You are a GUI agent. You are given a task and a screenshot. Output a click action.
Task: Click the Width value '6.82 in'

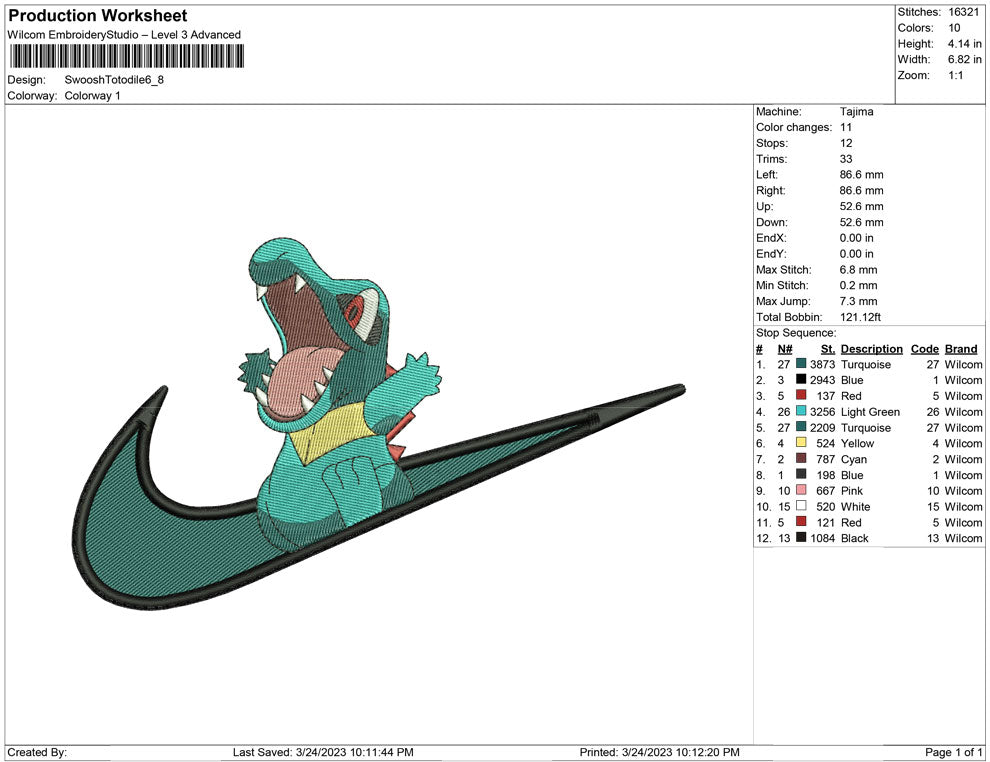pyautogui.click(x=965, y=59)
